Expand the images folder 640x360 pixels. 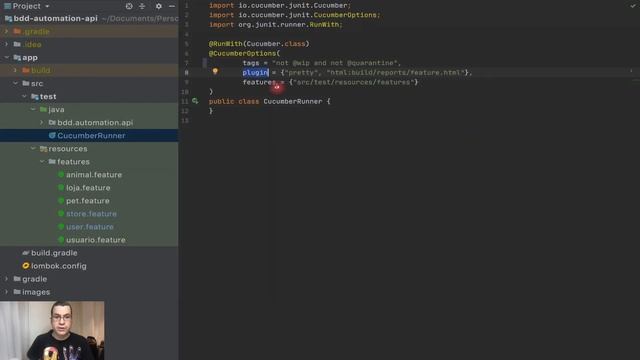(6, 292)
